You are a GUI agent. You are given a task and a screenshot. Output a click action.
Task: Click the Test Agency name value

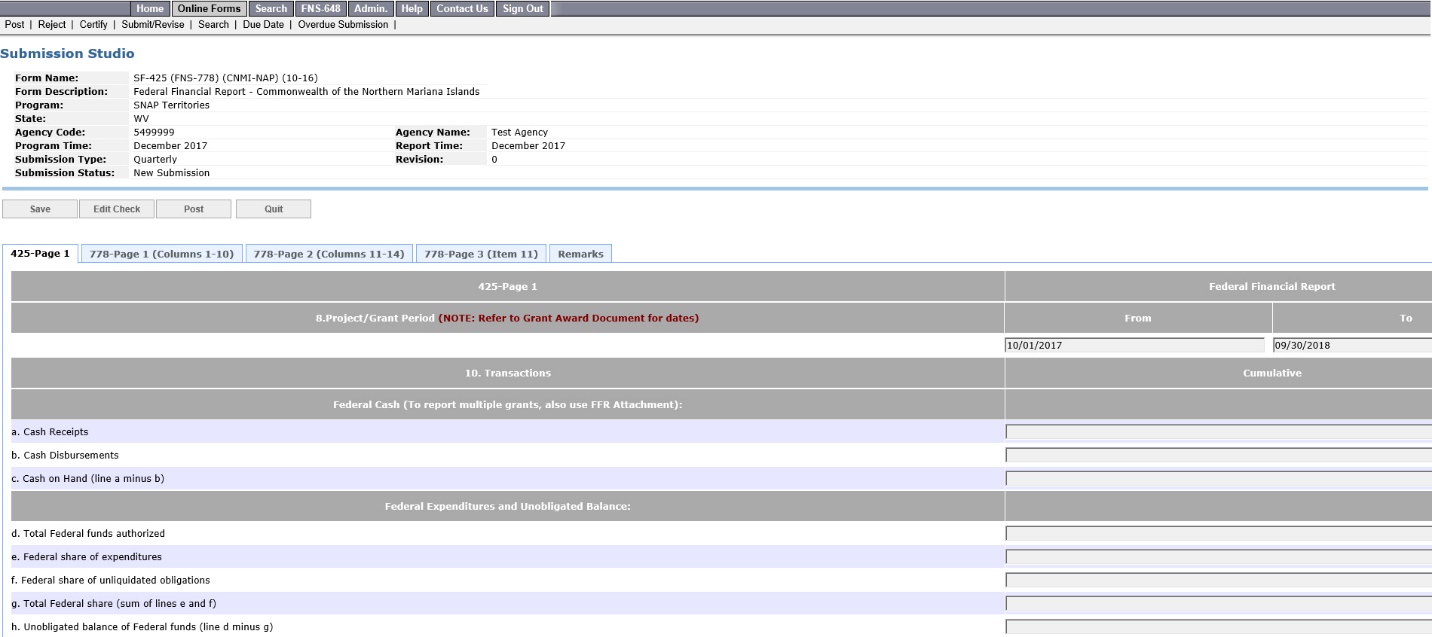(x=520, y=132)
